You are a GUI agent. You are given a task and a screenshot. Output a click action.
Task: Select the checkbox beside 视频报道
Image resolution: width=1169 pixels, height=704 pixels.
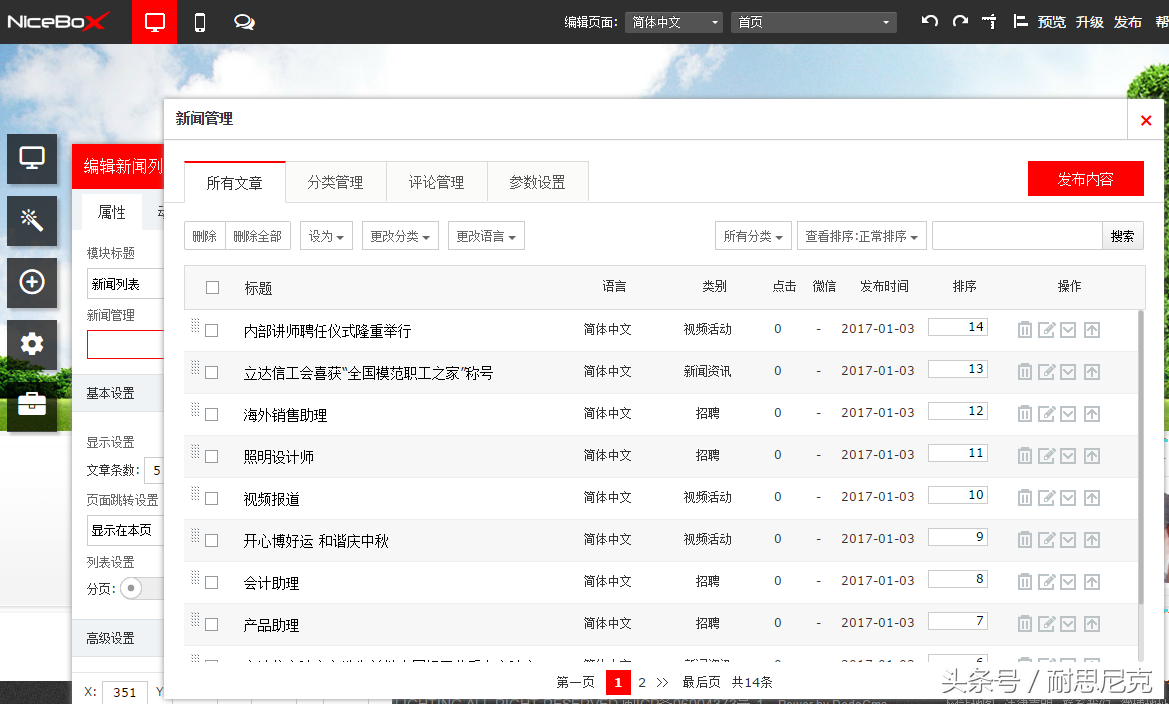[x=212, y=498]
